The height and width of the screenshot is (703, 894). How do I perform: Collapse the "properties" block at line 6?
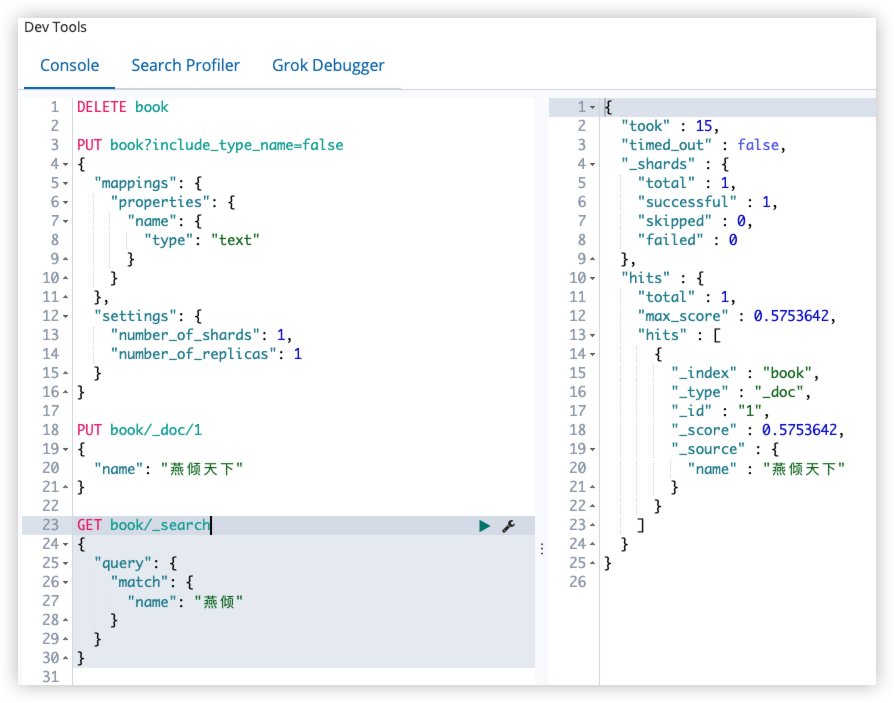click(66, 202)
